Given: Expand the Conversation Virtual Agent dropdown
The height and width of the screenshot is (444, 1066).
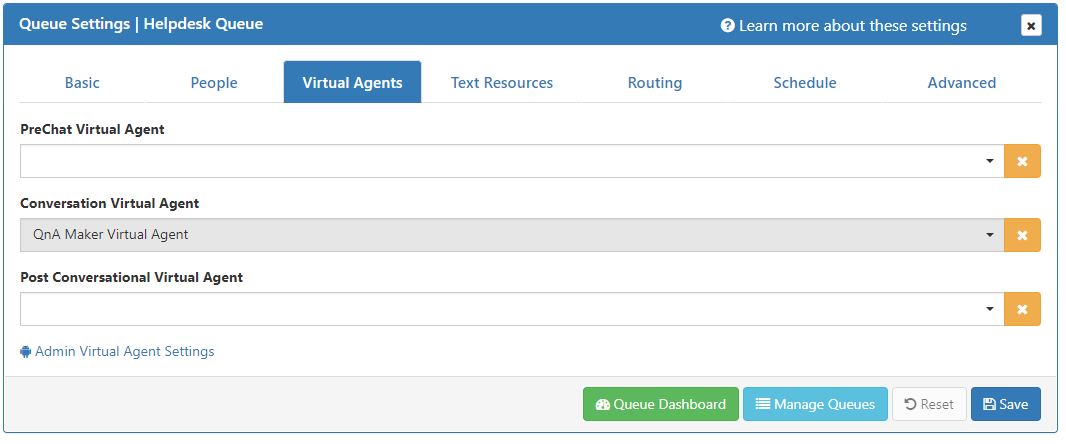Looking at the screenshot, I should pos(511,235).
